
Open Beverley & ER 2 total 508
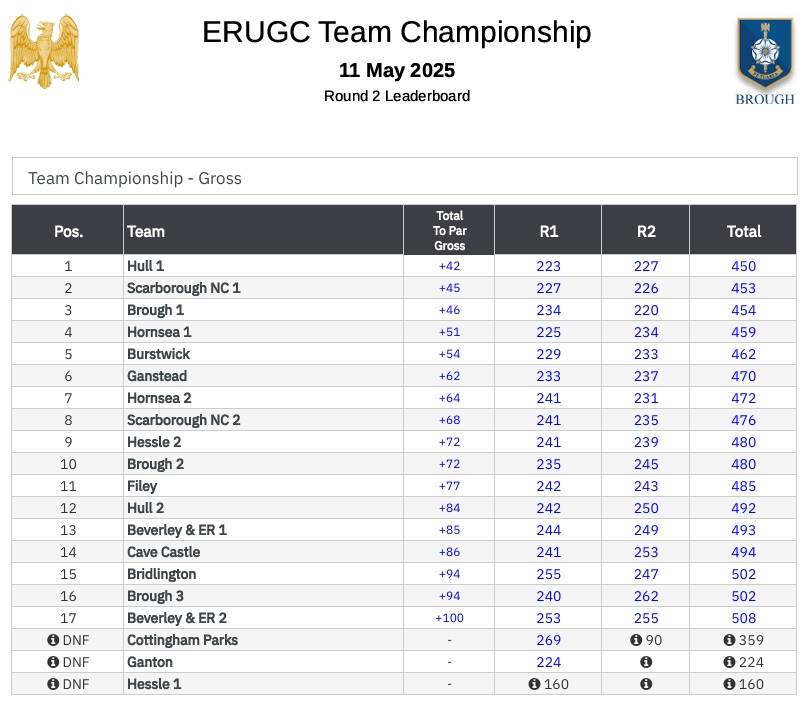point(743,618)
